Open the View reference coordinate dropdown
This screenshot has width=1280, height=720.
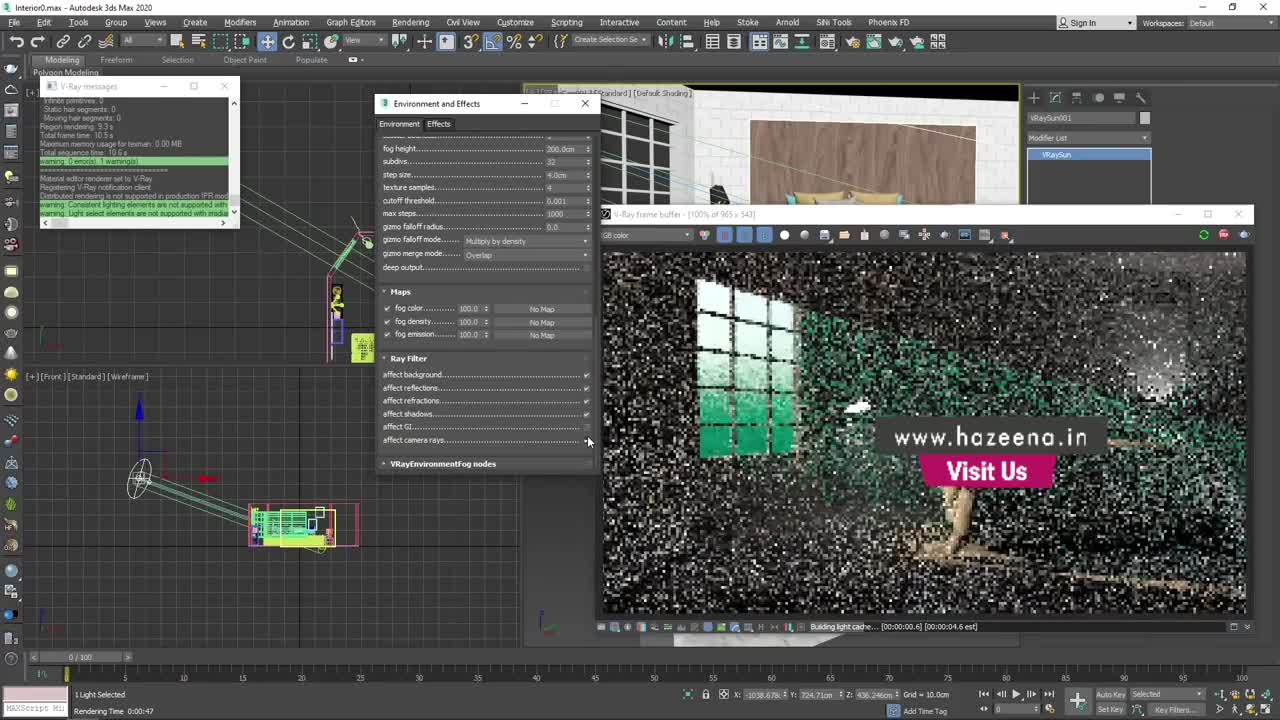365,41
